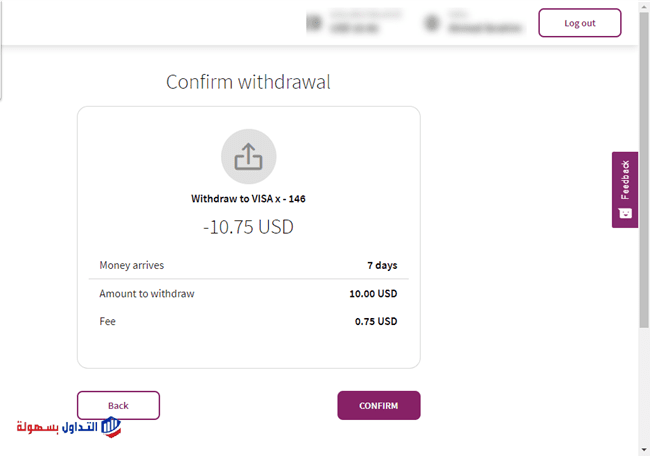Click the -10.75 USD total amount

tap(248, 227)
